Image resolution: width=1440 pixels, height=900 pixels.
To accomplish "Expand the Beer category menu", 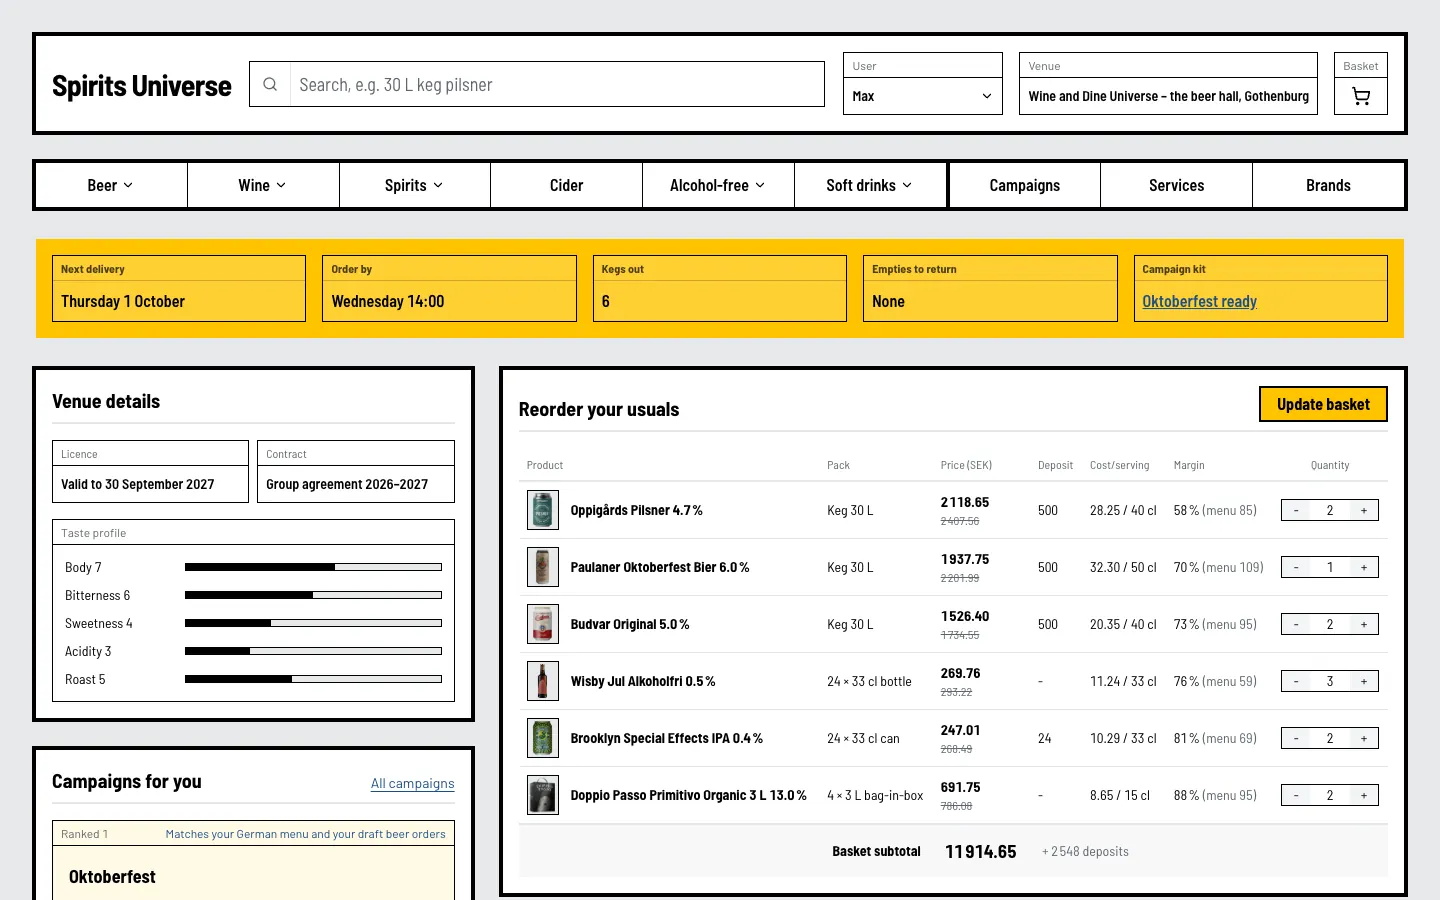I will (x=111, y=185).
